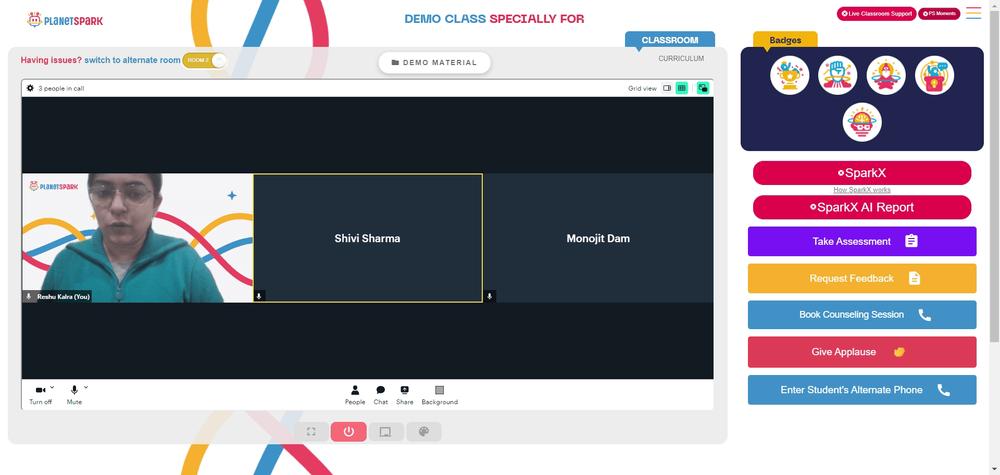Click Reshu Kalra's microphone status icon
Viewport: 1000px width, 475px height.
pos(29,296)
